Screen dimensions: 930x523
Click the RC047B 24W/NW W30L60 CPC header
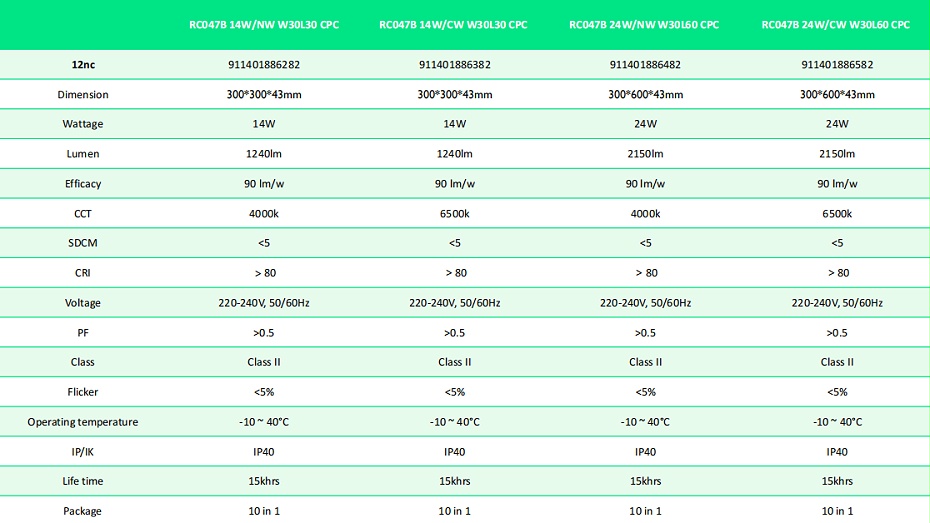[x=644, y=25]
